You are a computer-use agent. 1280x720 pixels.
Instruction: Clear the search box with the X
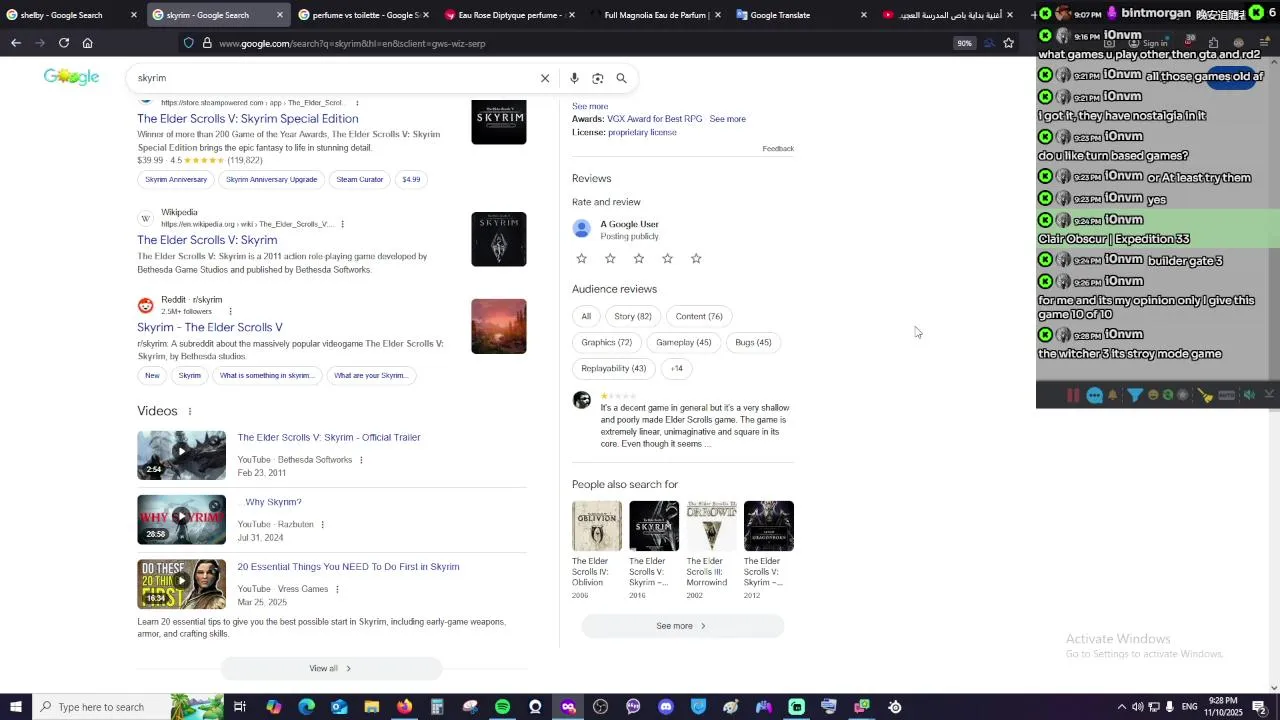[x=545, y=78]
